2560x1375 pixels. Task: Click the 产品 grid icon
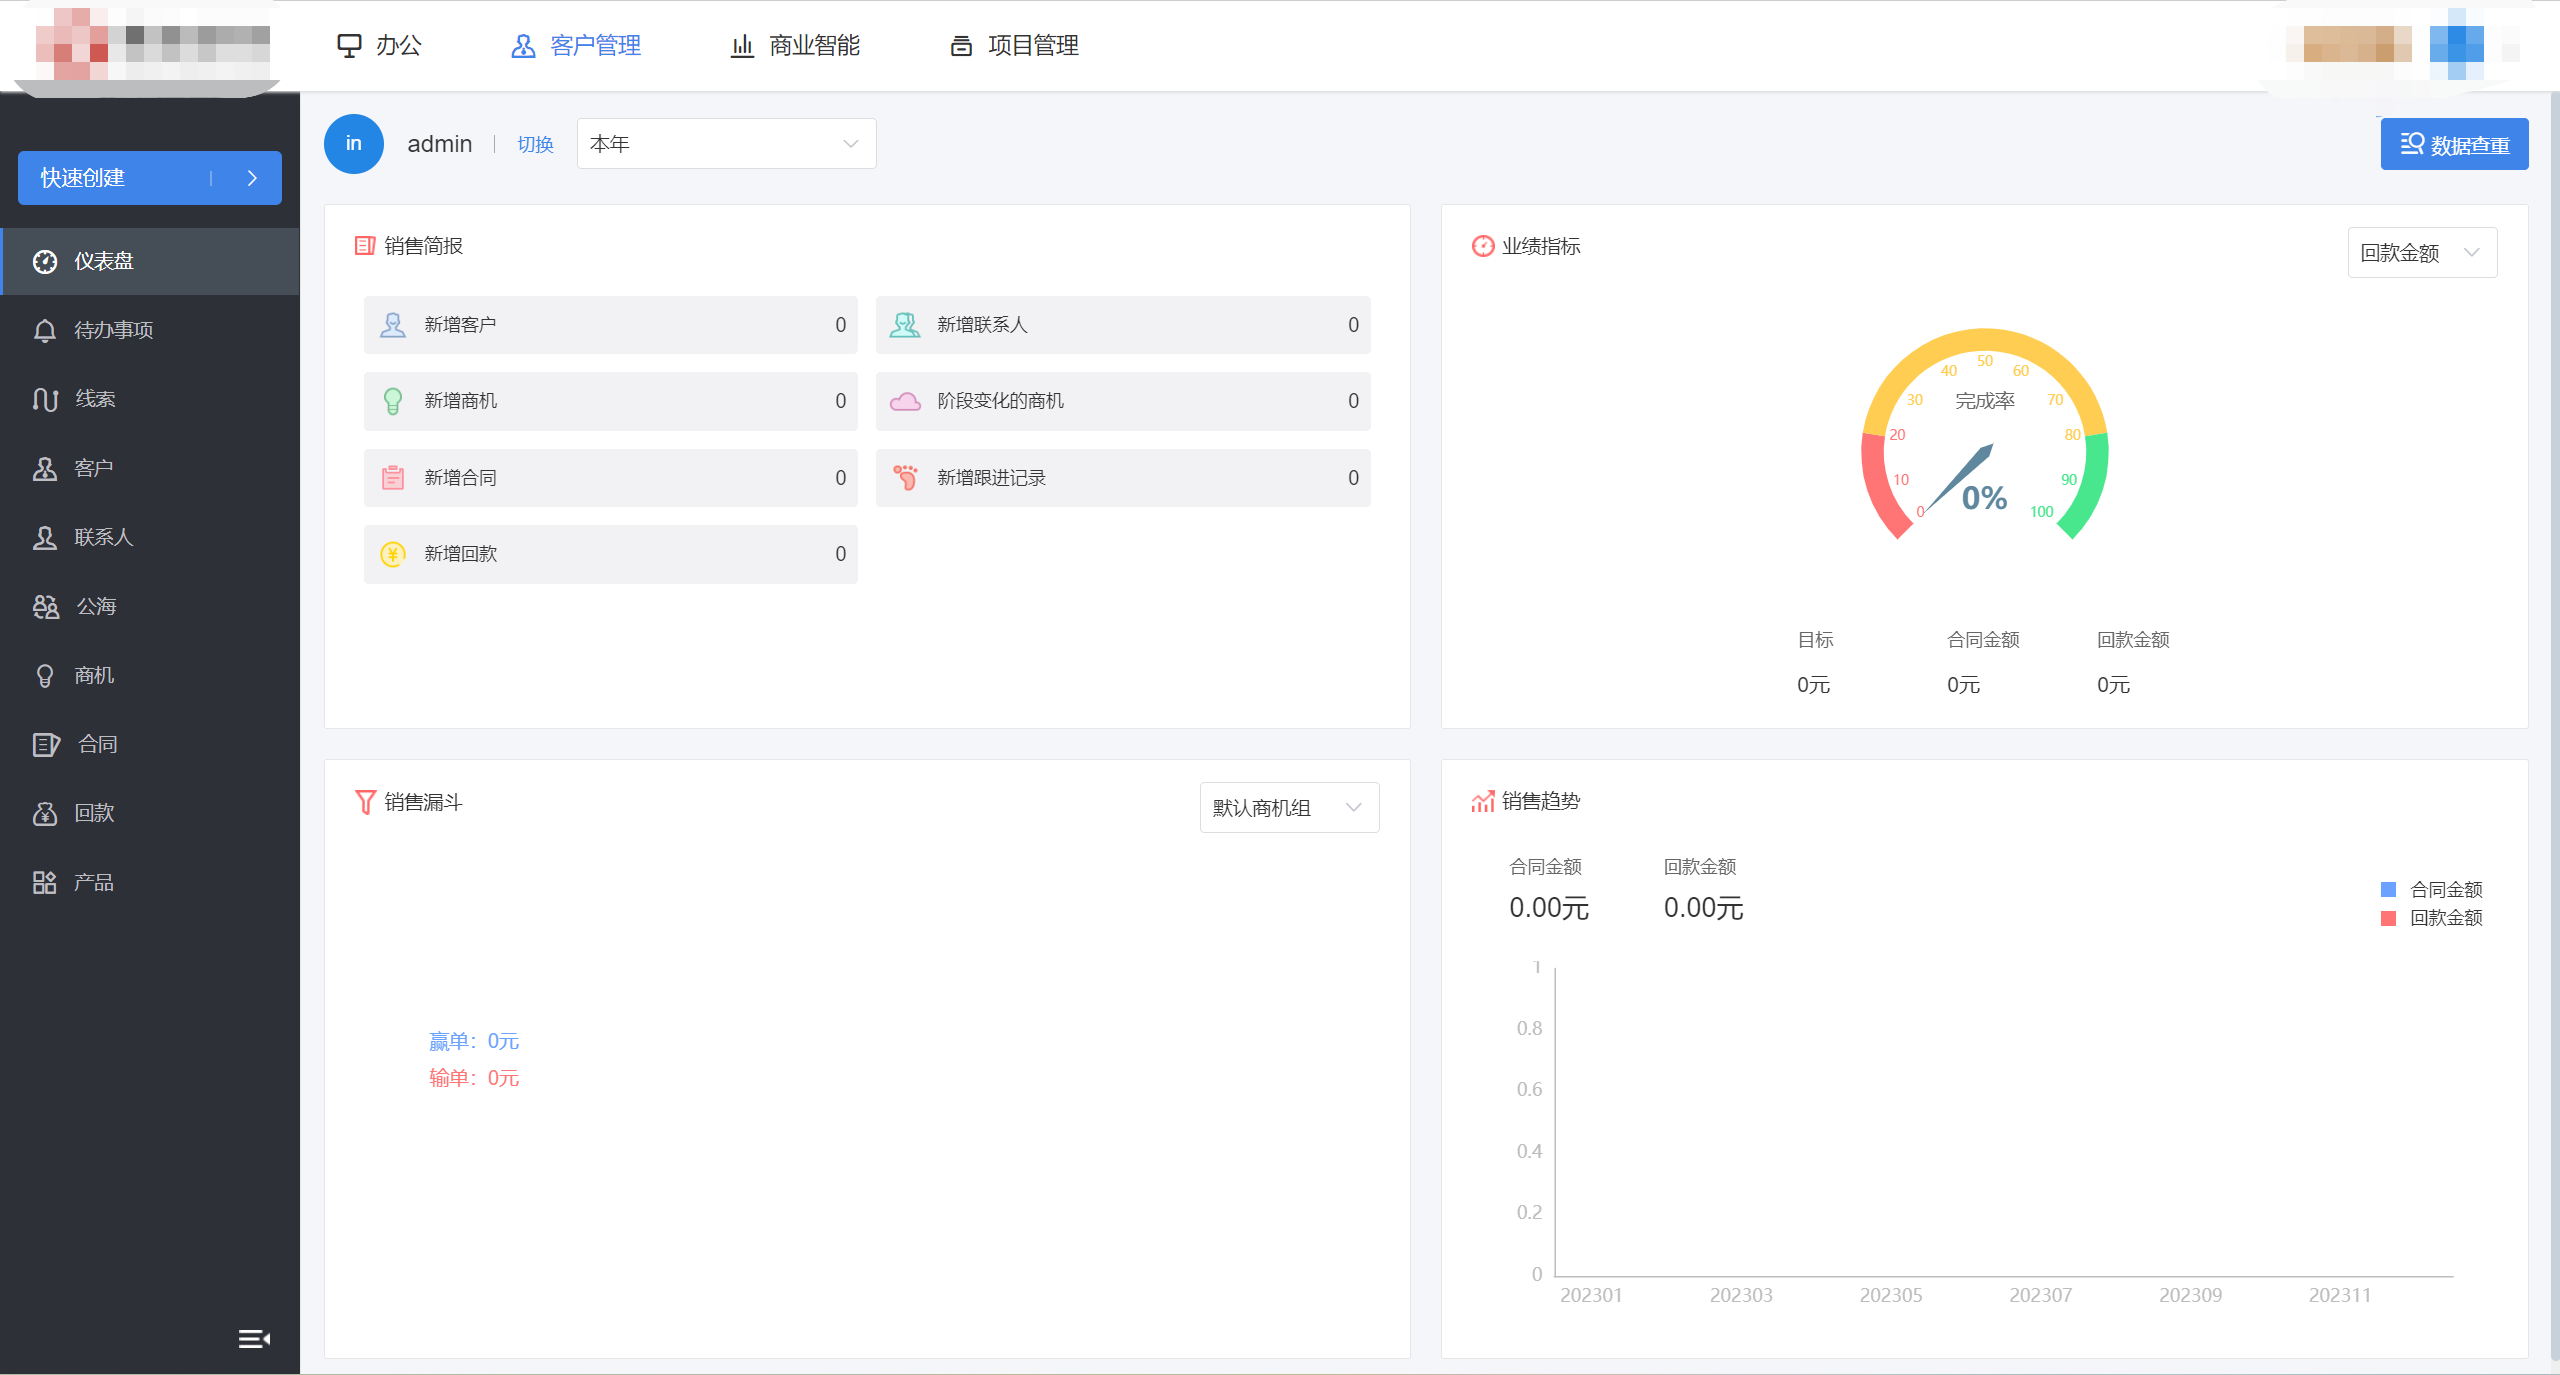tap(45, 882)
